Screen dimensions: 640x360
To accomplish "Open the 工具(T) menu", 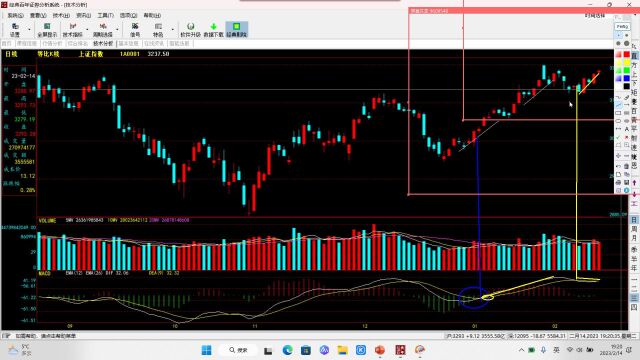I will (x=105, y=15).
